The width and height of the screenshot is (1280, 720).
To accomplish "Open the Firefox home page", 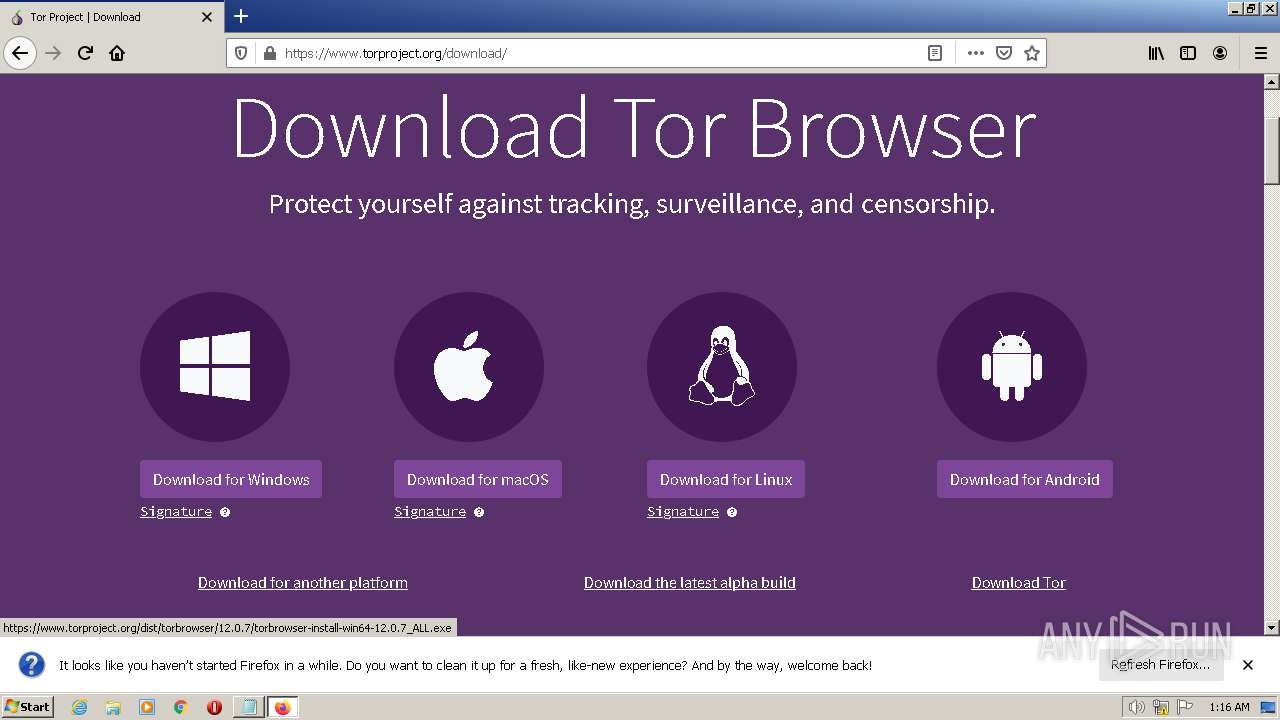I will [x=117, y=53].
